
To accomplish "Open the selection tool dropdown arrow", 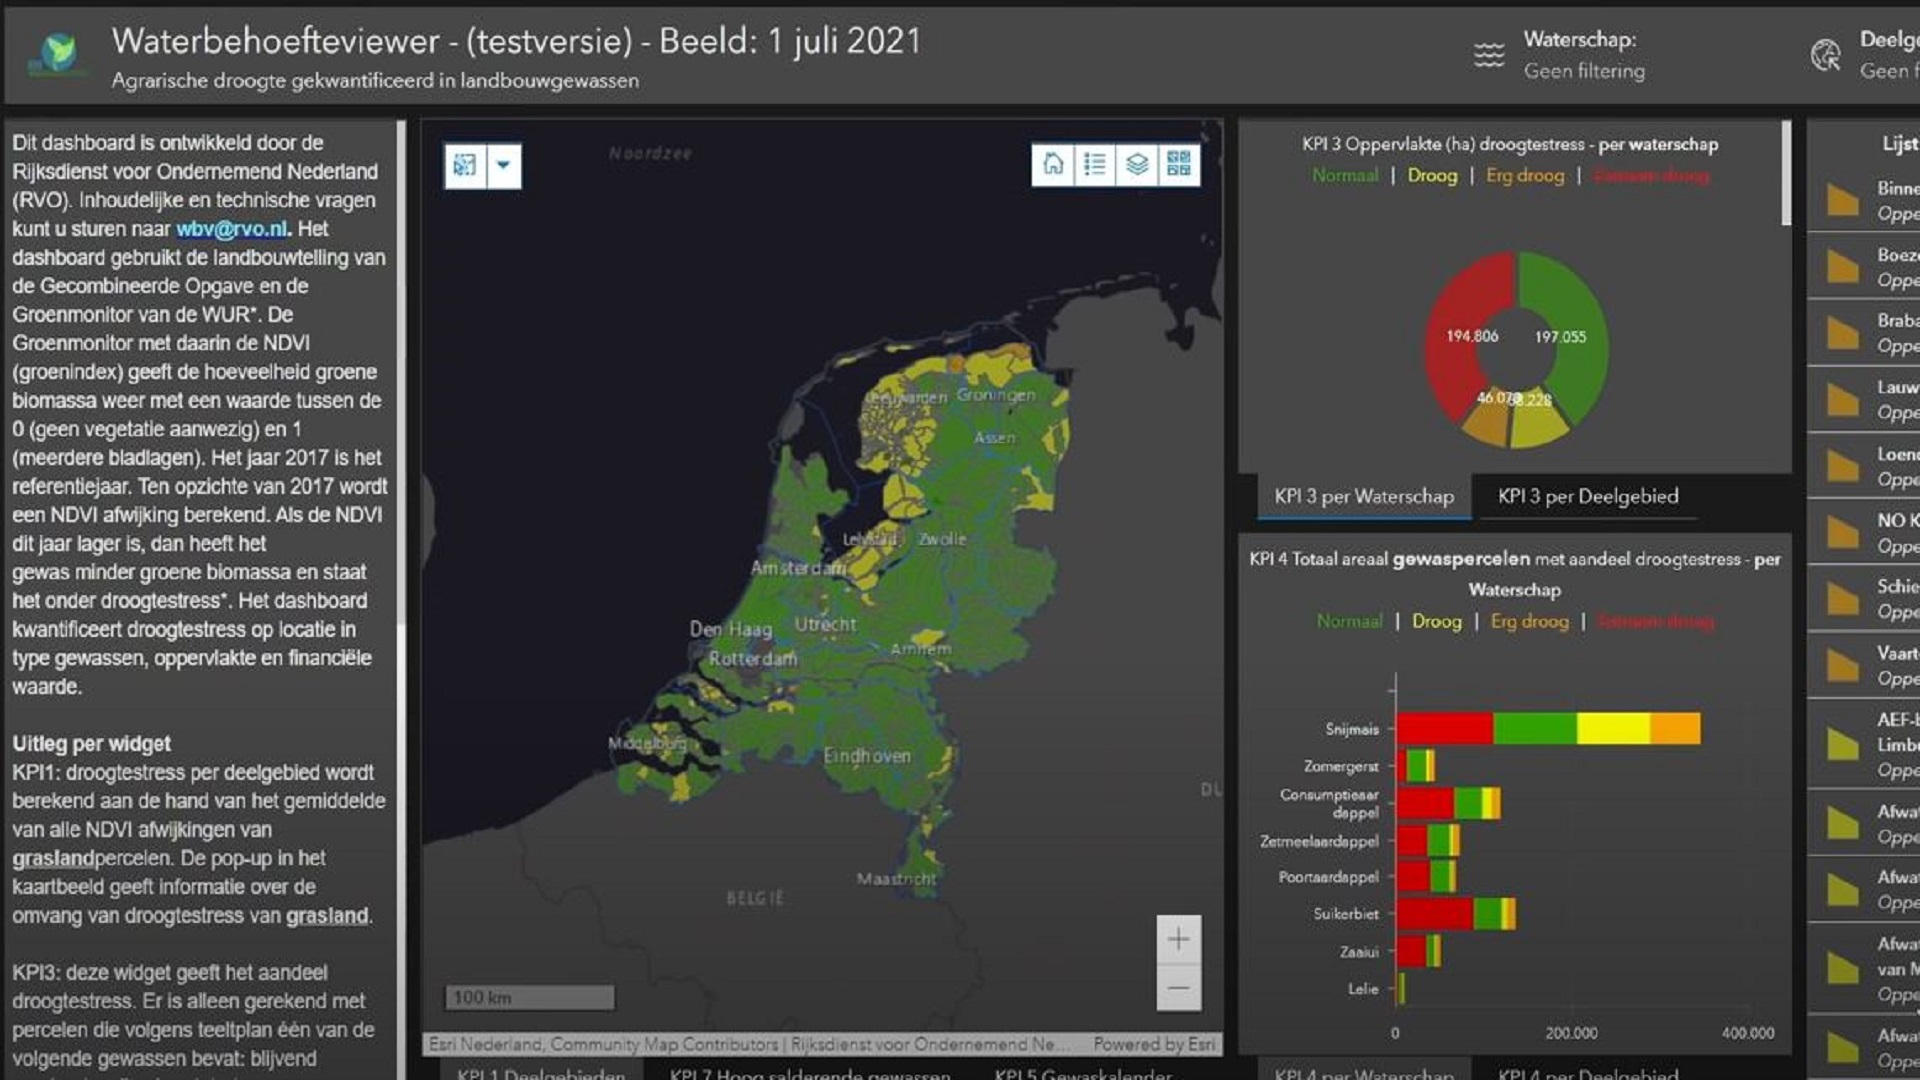I will pos(504,165).
